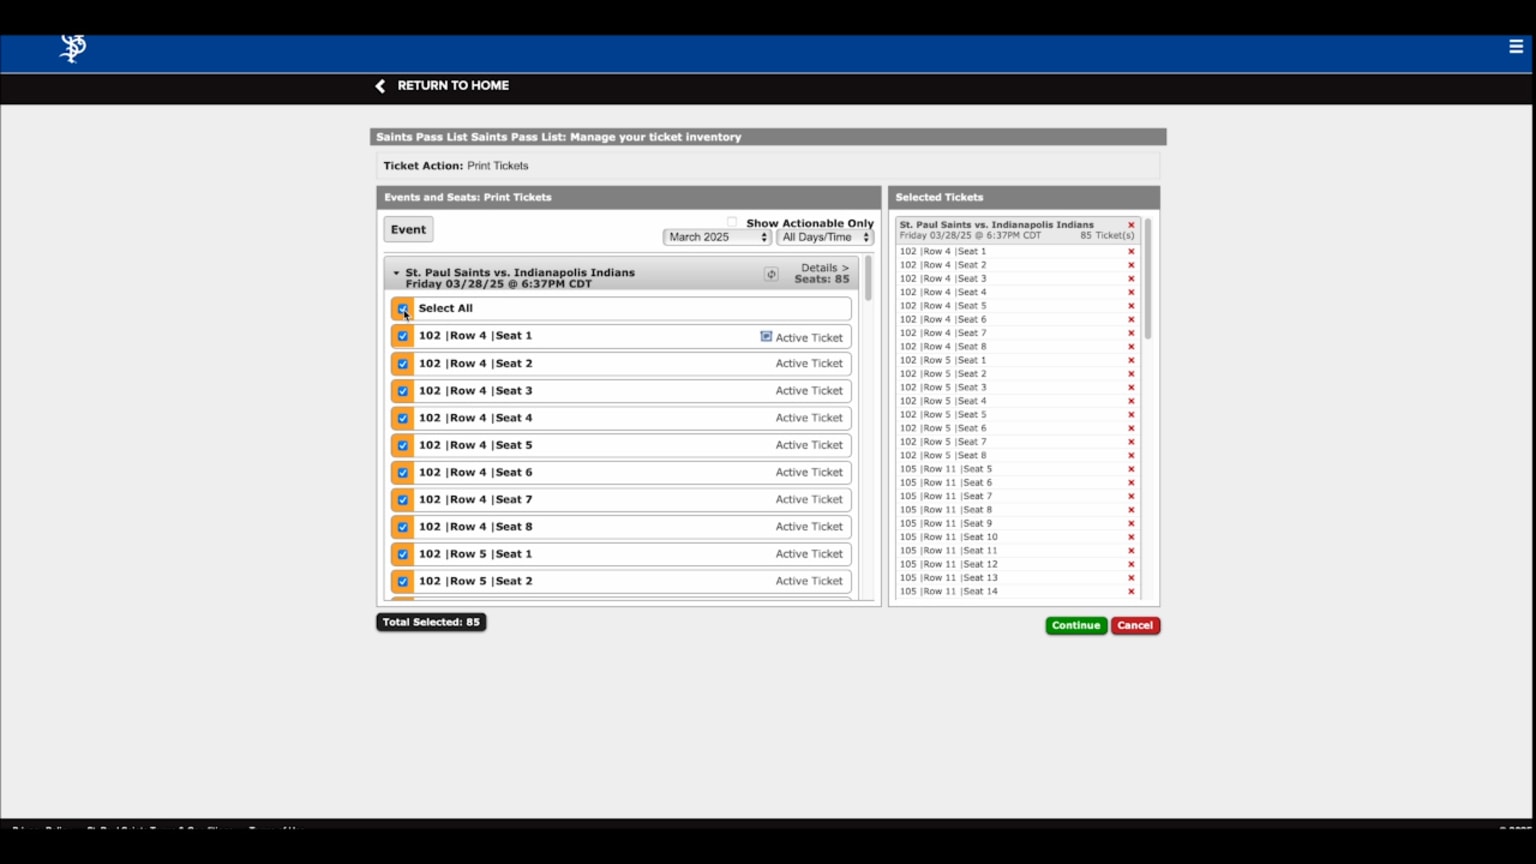Open the hamburger menu icon

click(1516, 47)
